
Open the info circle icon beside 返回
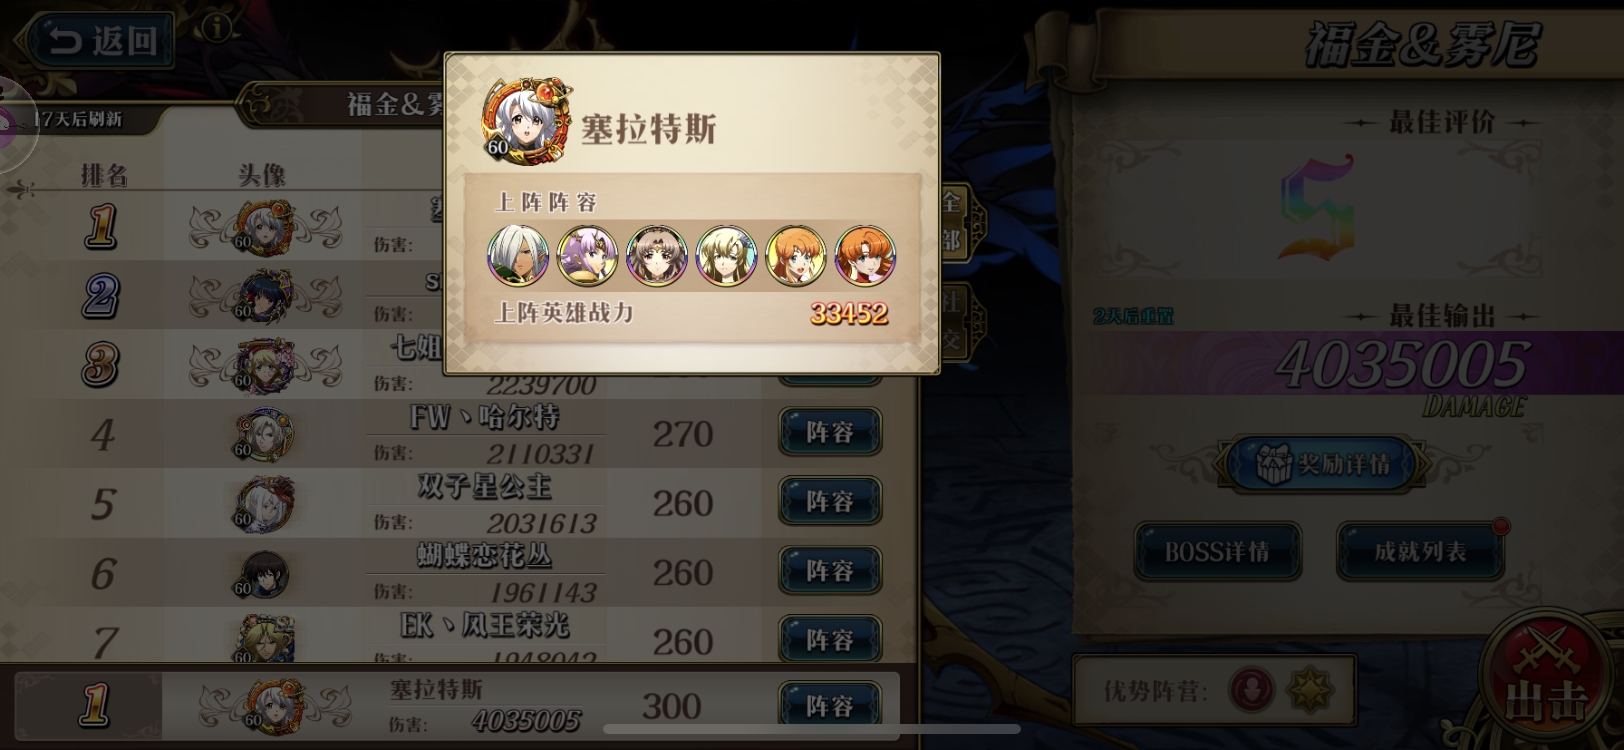[x=216, y=27]
